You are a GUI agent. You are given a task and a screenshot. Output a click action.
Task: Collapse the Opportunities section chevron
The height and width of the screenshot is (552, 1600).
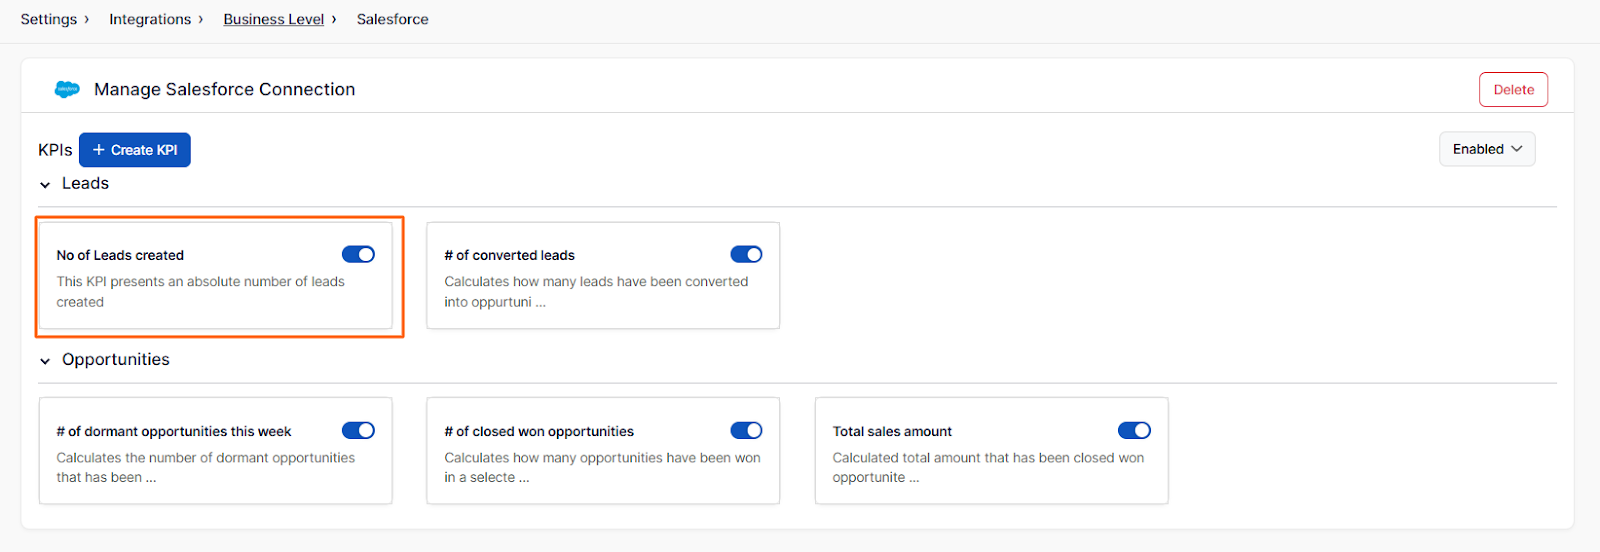coord(45,361)
